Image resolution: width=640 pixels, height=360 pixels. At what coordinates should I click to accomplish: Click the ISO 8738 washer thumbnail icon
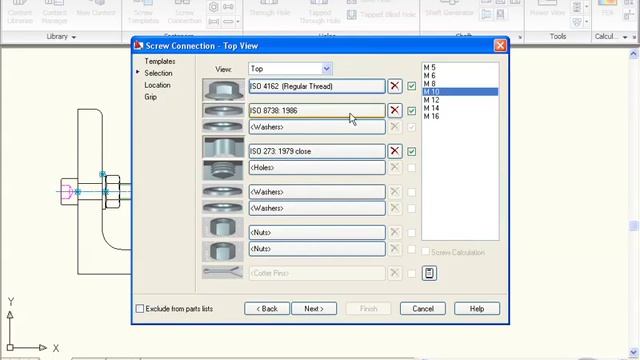pos(223,110)
